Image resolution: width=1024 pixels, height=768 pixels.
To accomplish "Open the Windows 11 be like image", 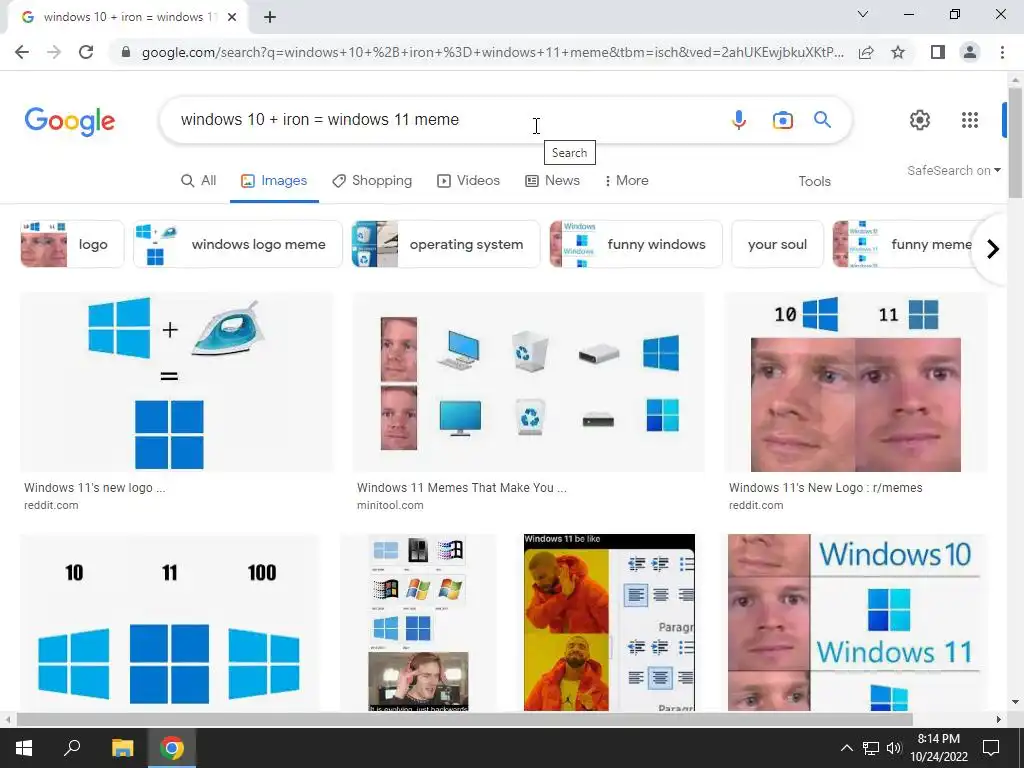I will (609, 622).
